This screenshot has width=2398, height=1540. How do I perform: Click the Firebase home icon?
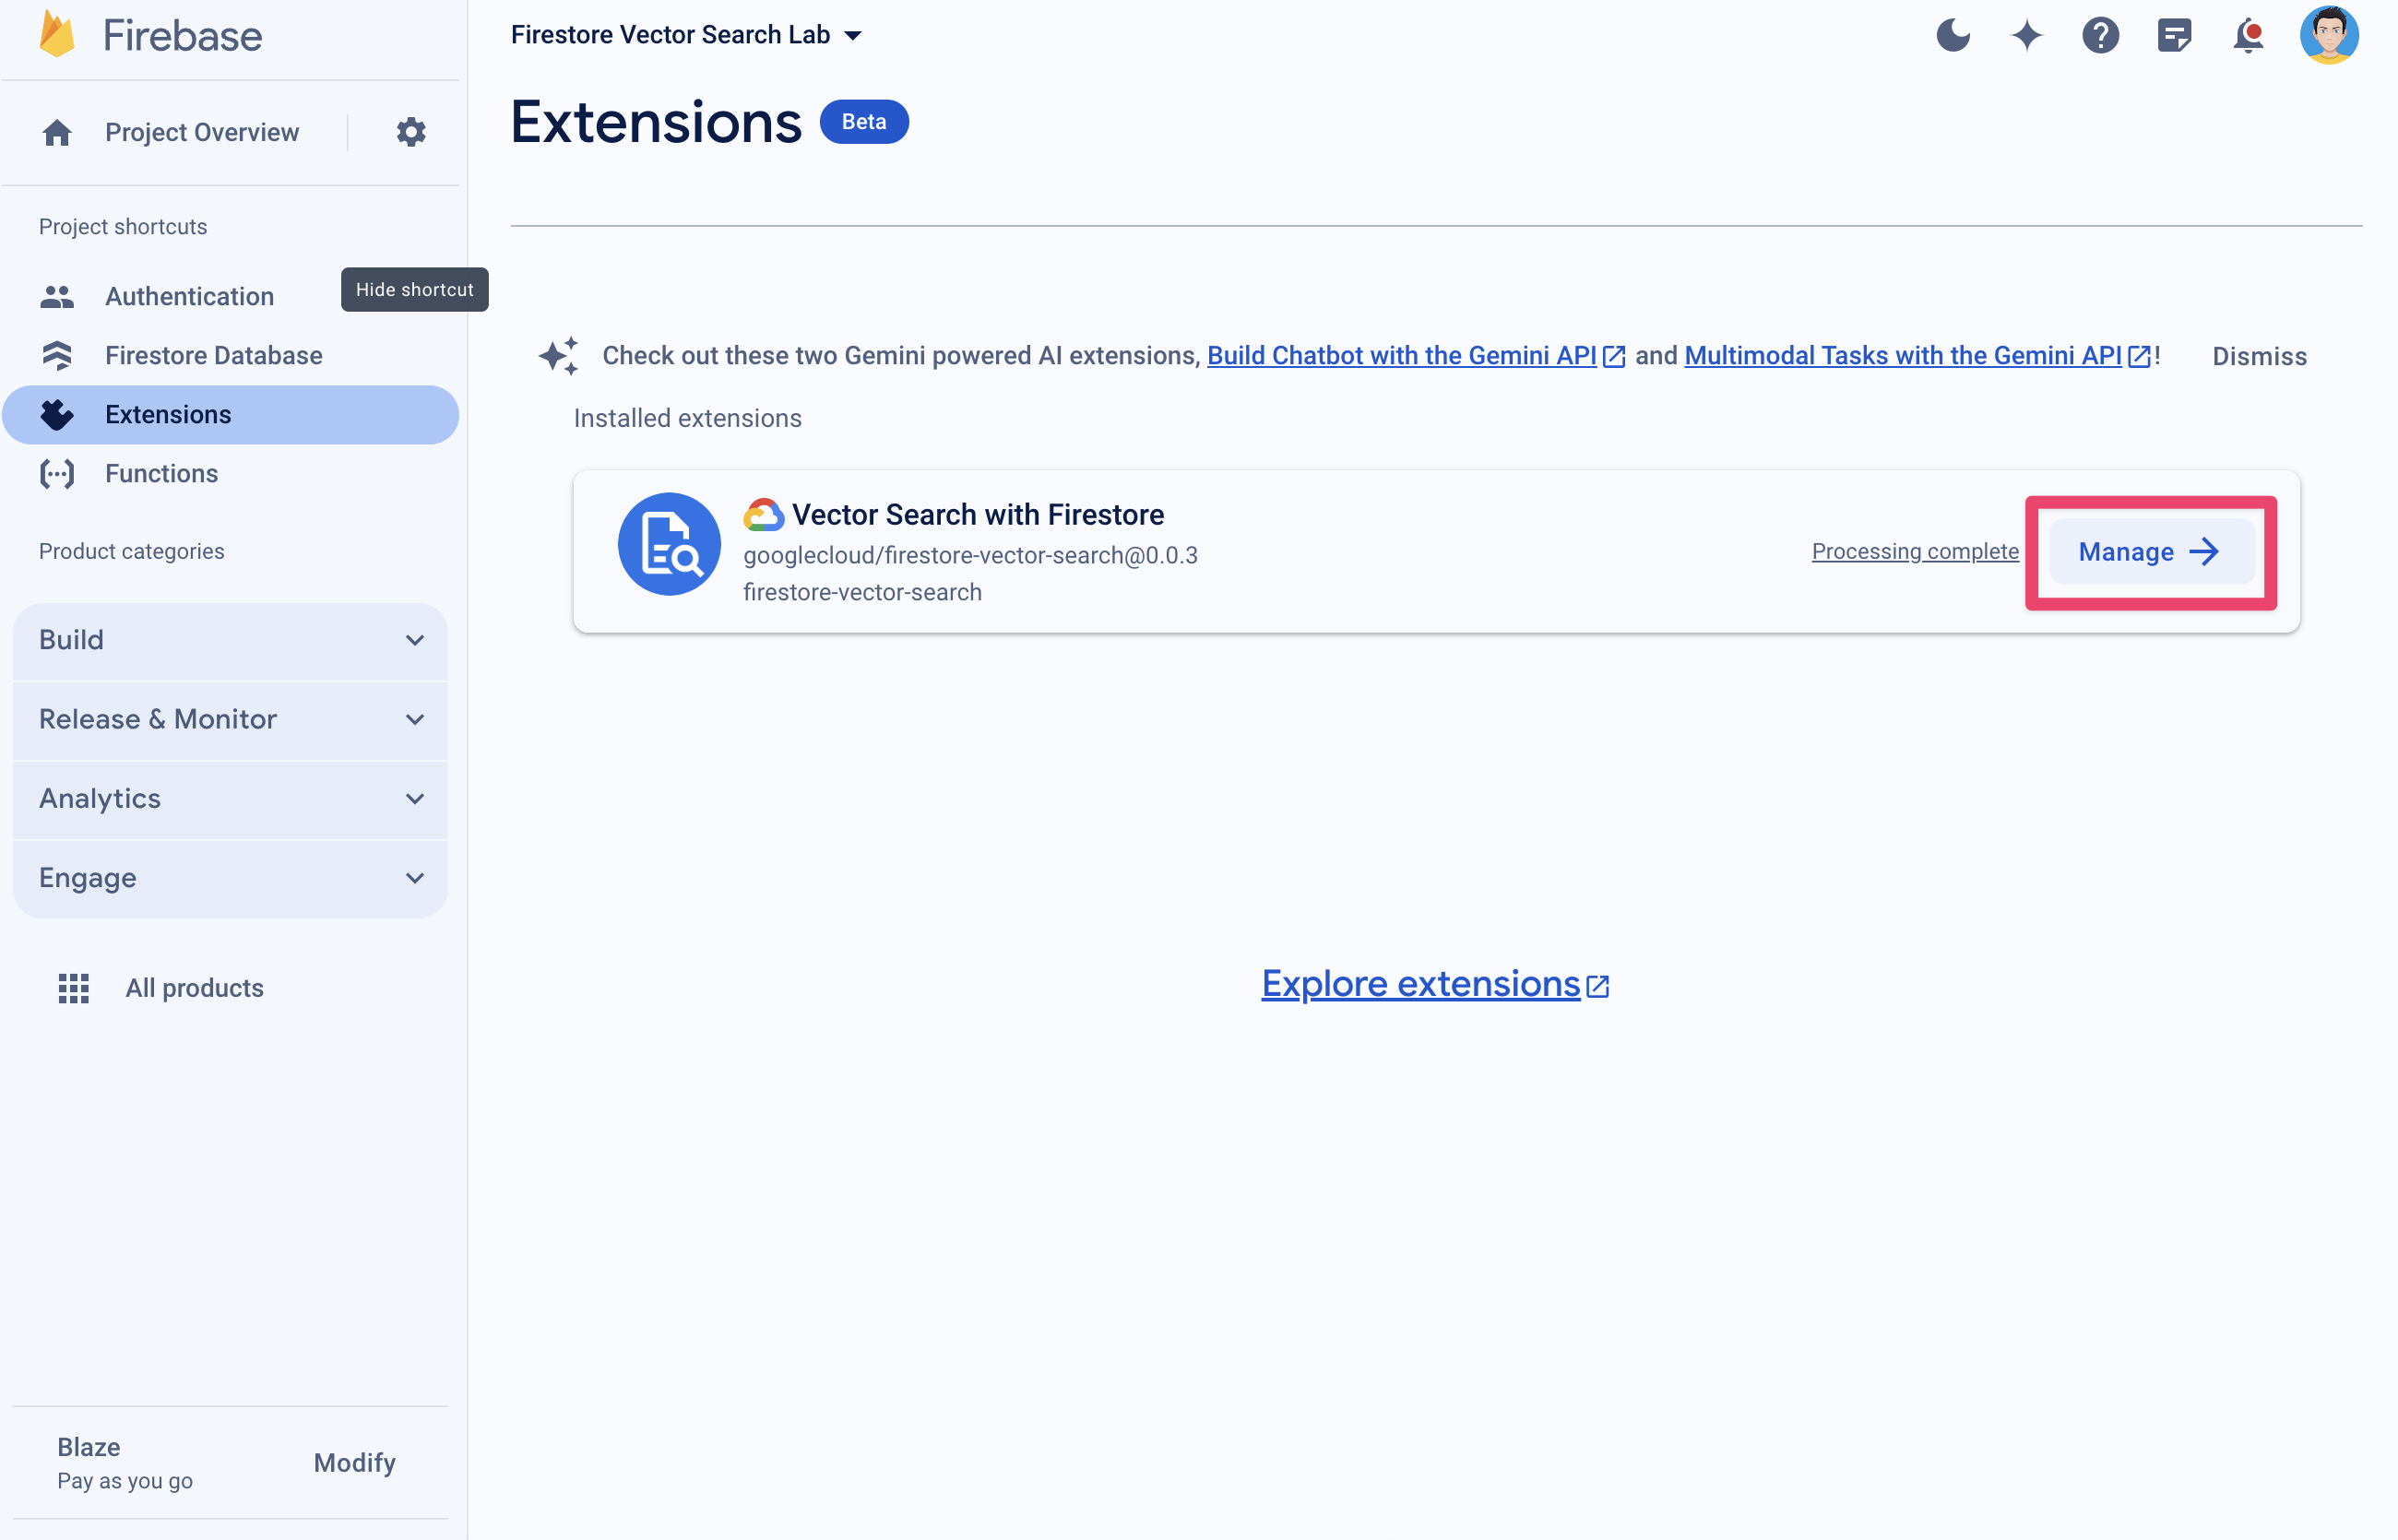point(54,131)
